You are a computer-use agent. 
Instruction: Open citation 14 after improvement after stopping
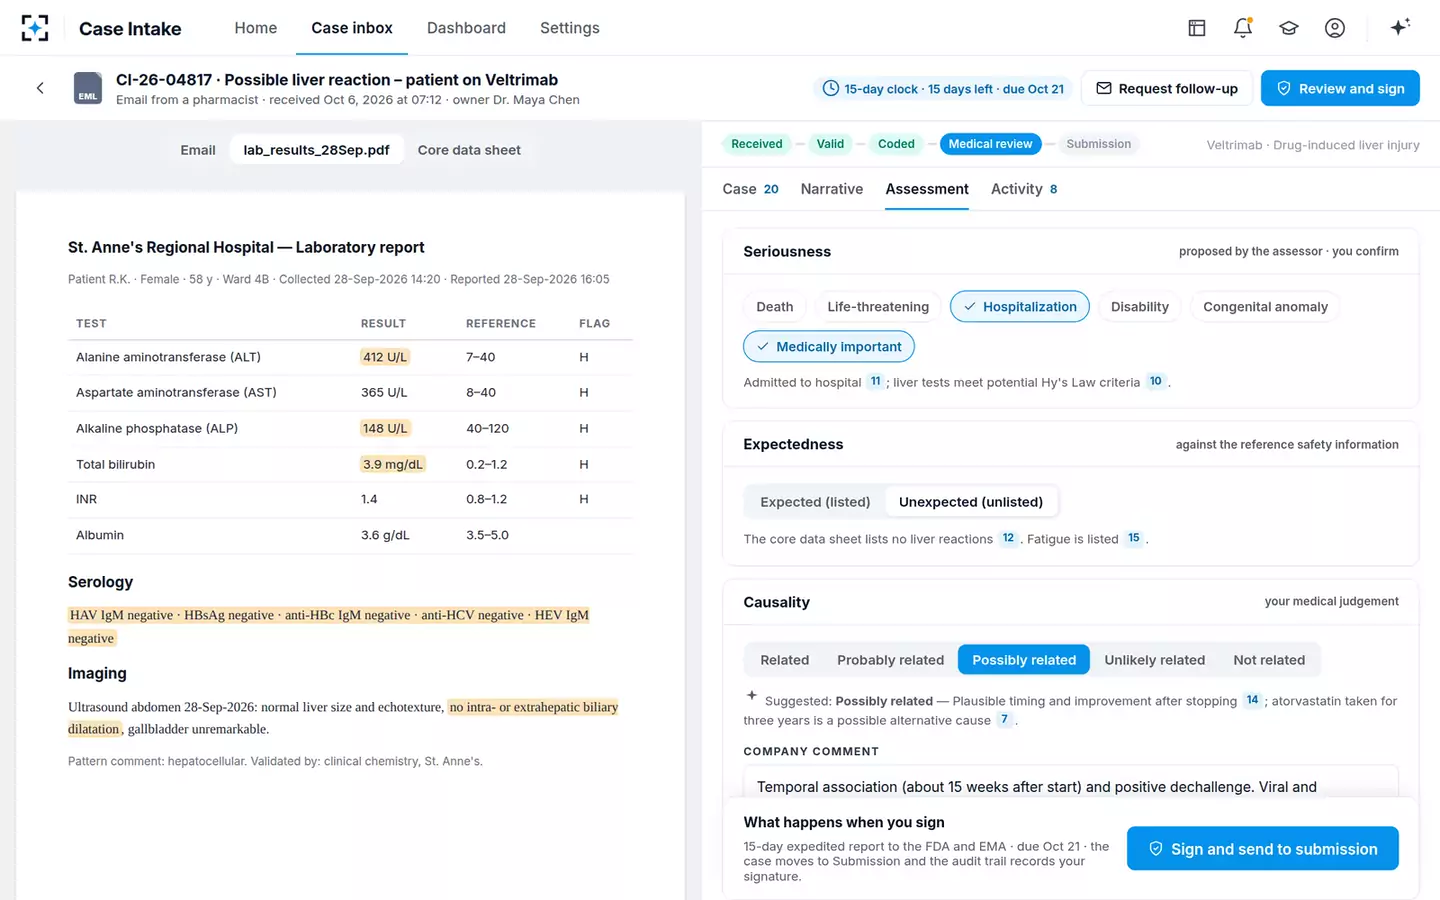tap(1252, 700)
